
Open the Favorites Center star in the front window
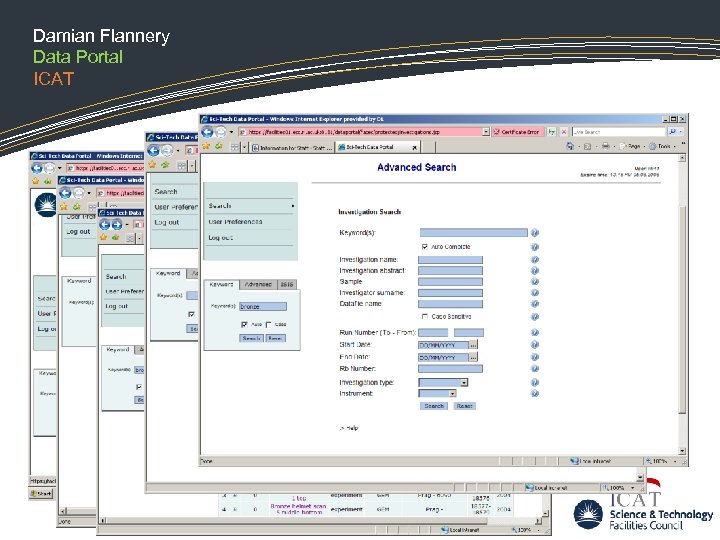[x=206, y=146]
